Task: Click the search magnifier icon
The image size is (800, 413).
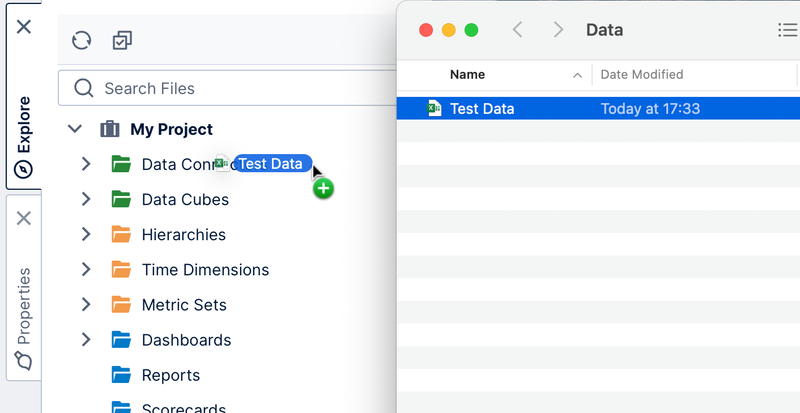Action: pyautogui.click(x=84, y=88)
